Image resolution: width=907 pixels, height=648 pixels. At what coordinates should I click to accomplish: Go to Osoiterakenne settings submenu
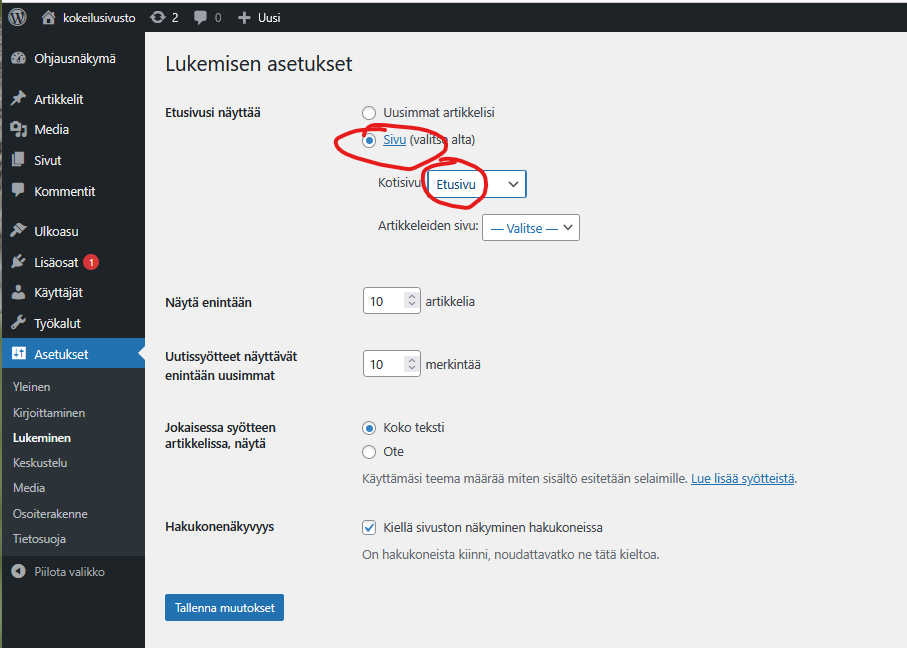(50, 514)
